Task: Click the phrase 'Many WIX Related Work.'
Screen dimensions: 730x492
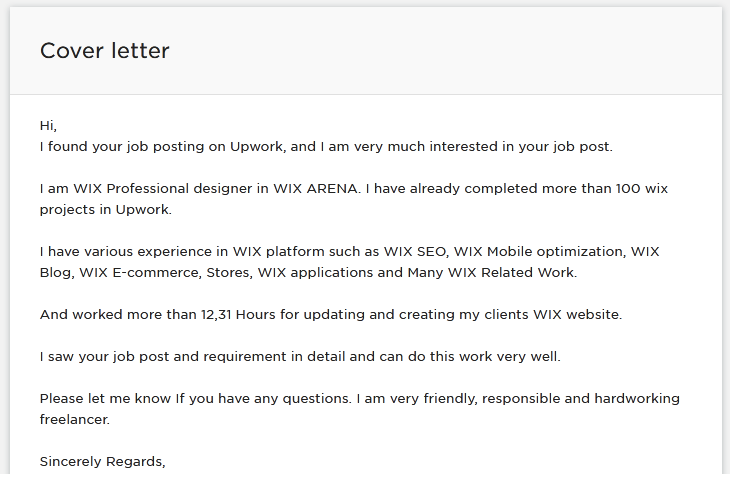Action: pos(492,273)
